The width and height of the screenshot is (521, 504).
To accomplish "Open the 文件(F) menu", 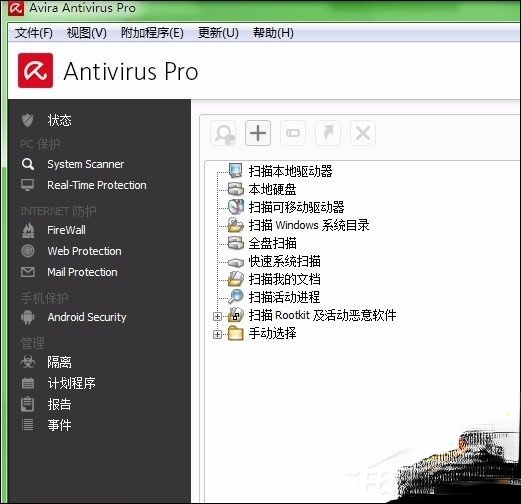I will click(x=34, y=33).
